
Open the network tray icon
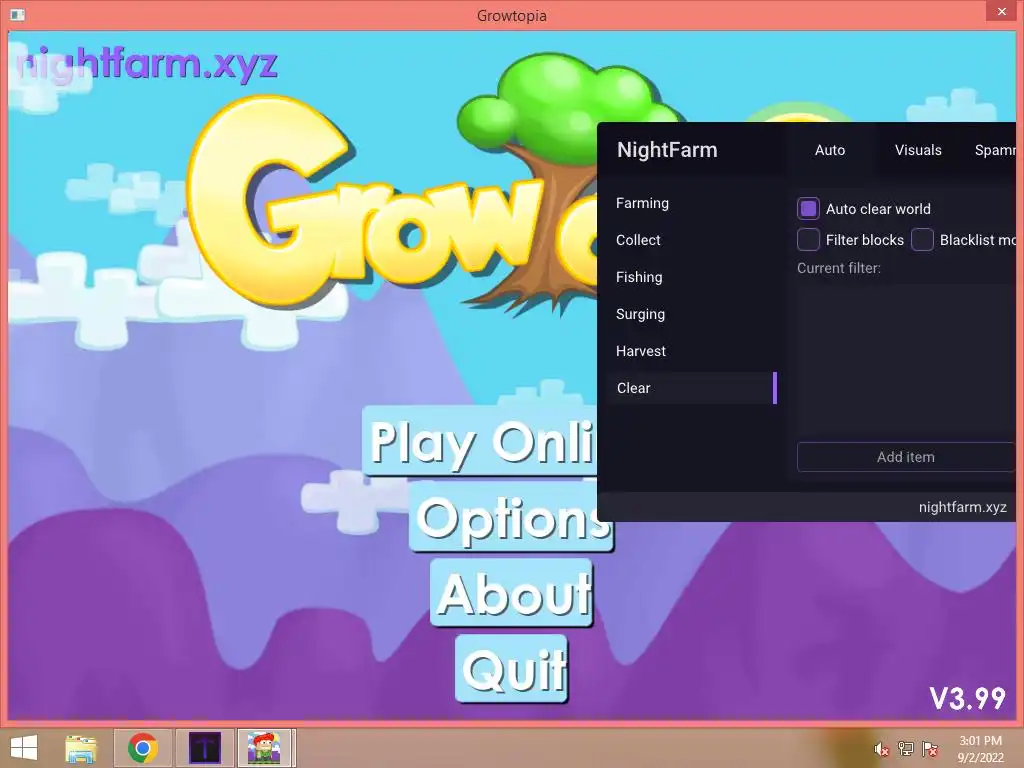click(905, 748)
